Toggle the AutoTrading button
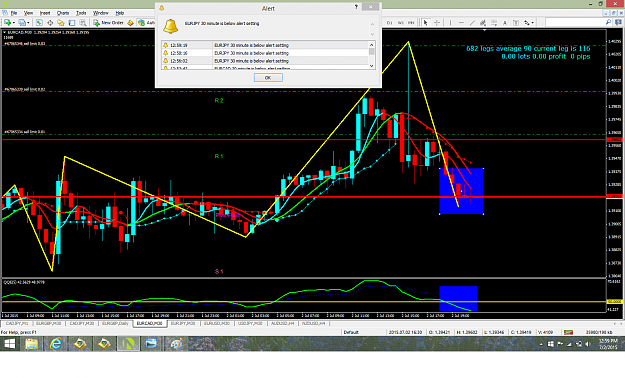Viewport: 625px width, 378px height. click(x=146, y=23)
